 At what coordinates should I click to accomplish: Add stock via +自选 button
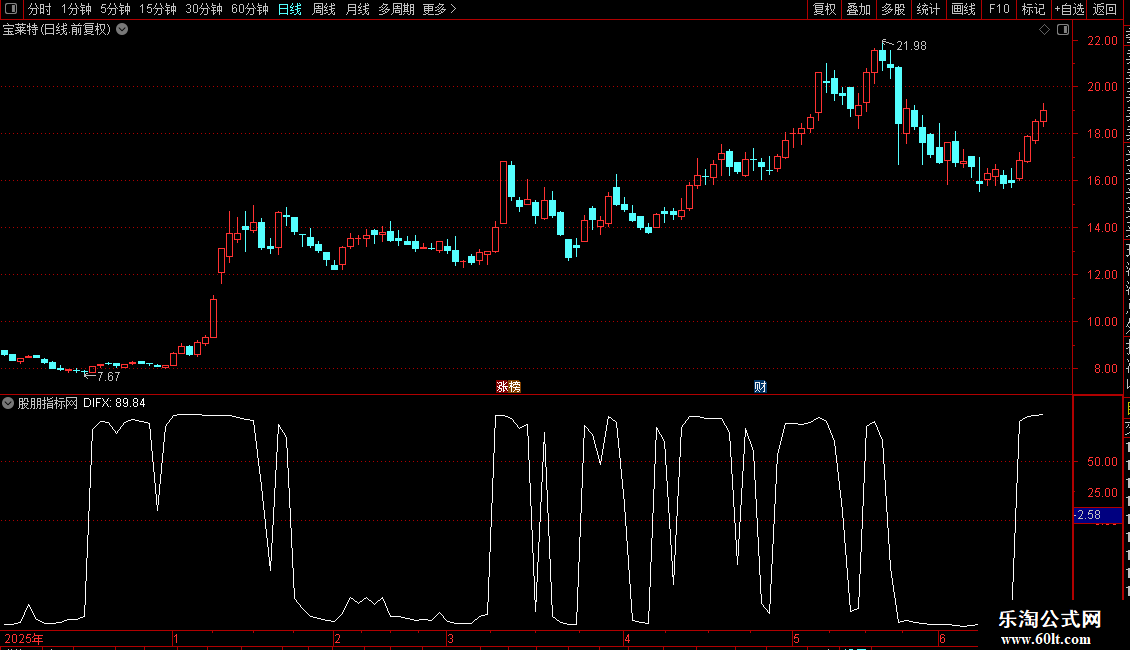coord(1069,9)
